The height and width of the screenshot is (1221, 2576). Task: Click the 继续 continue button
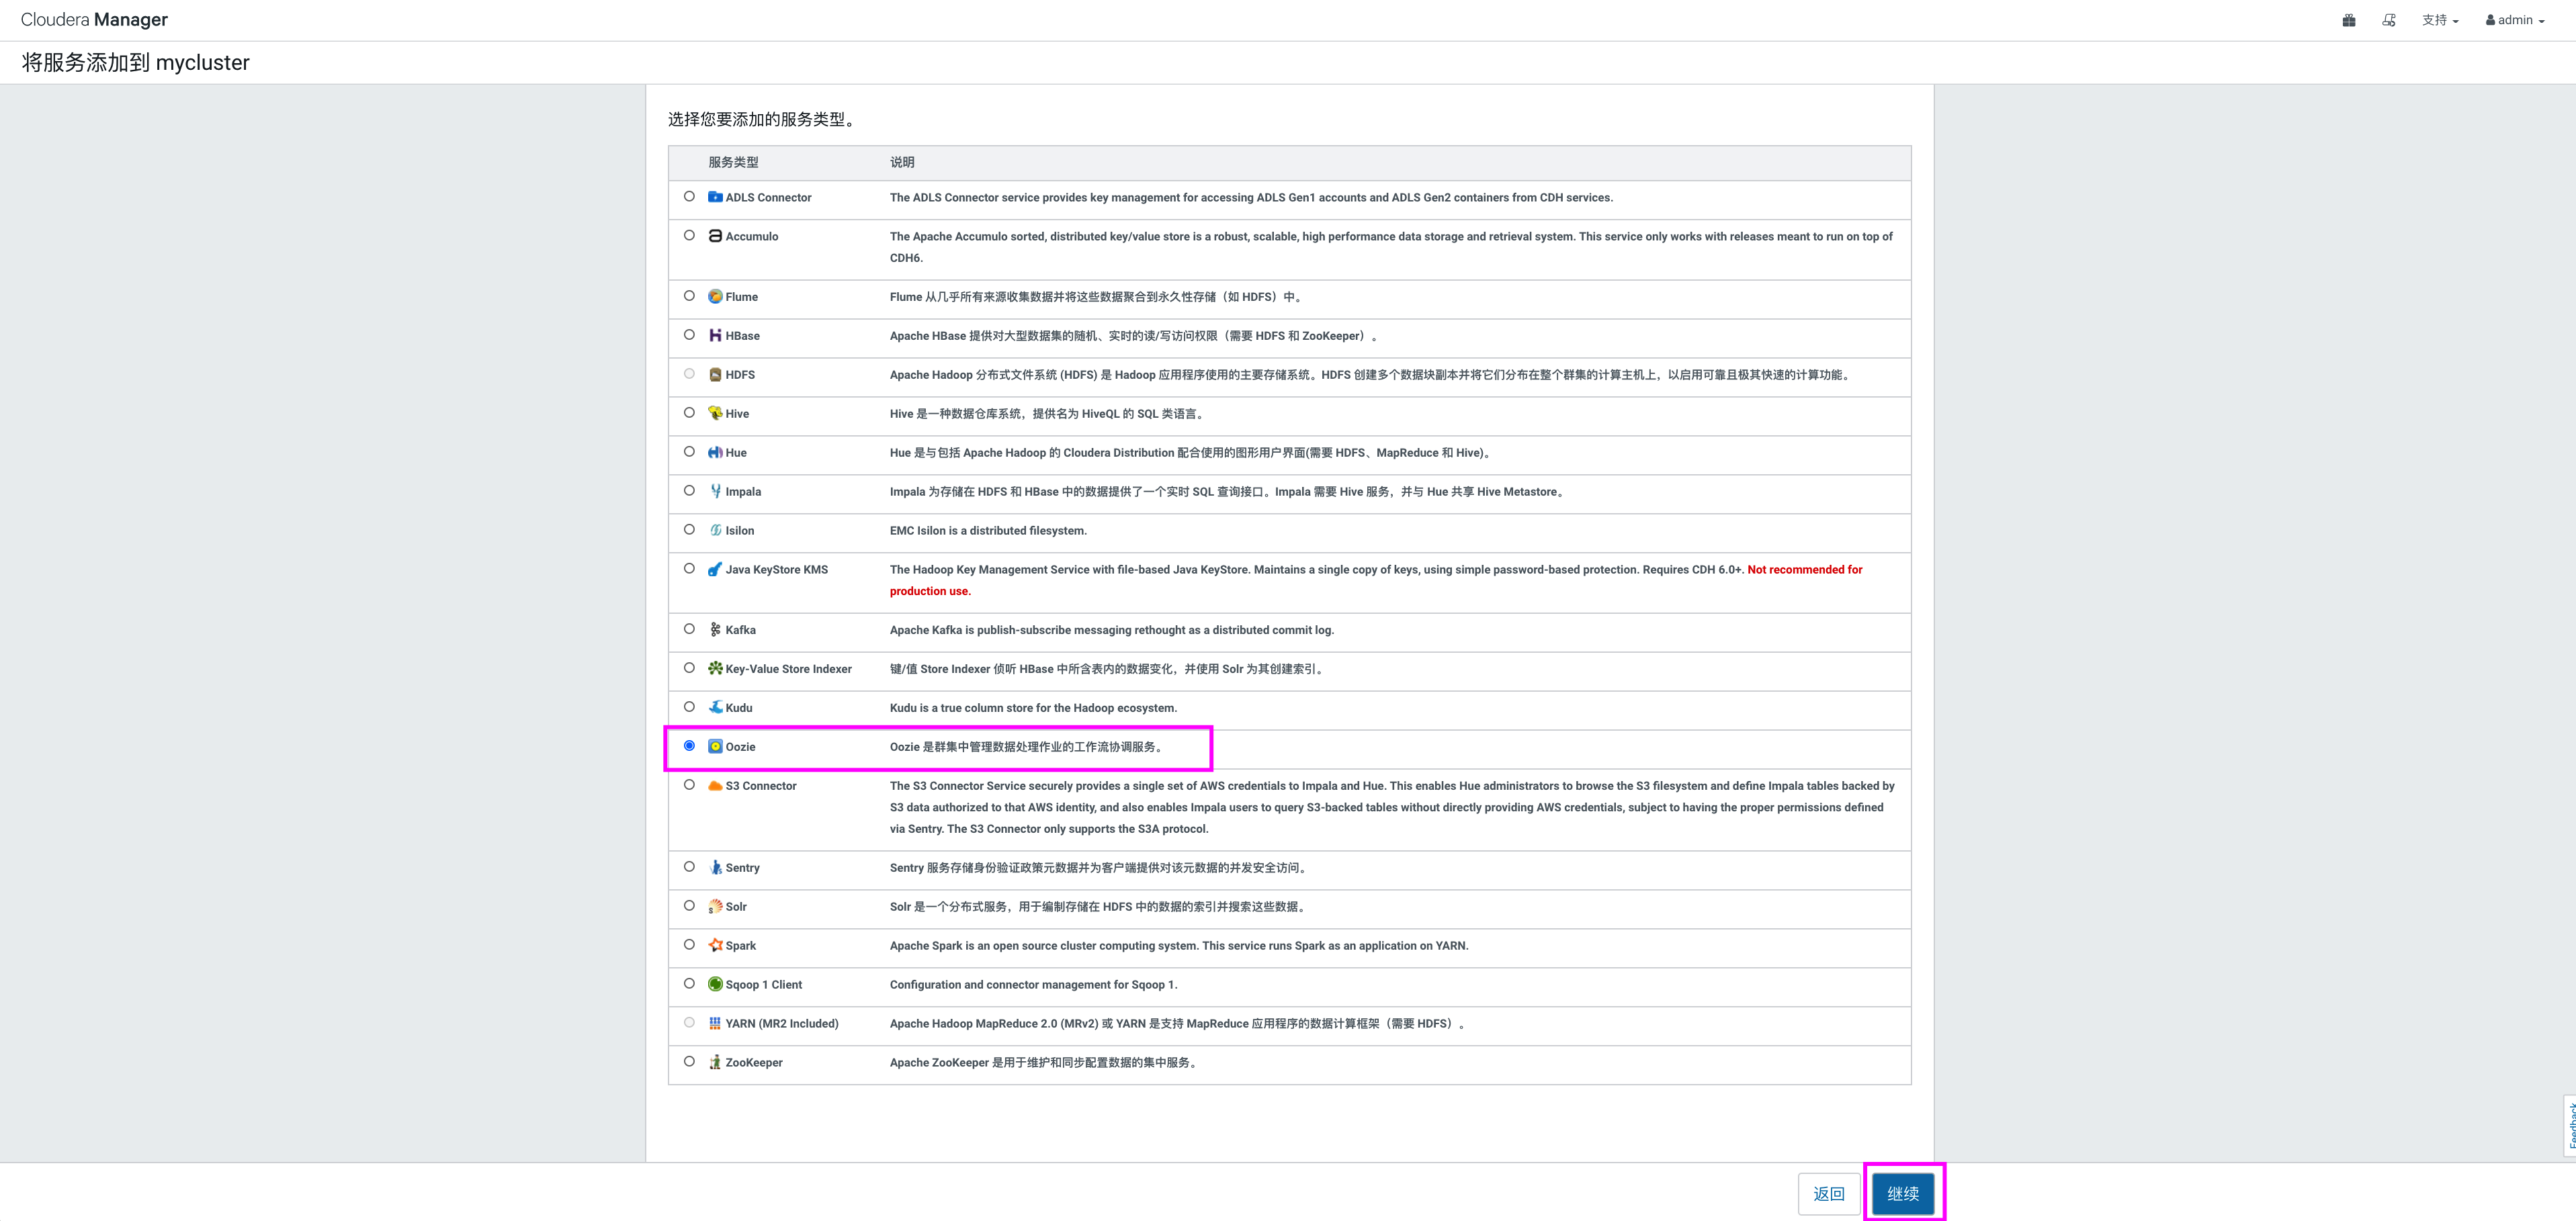tap(1903, 1194)
